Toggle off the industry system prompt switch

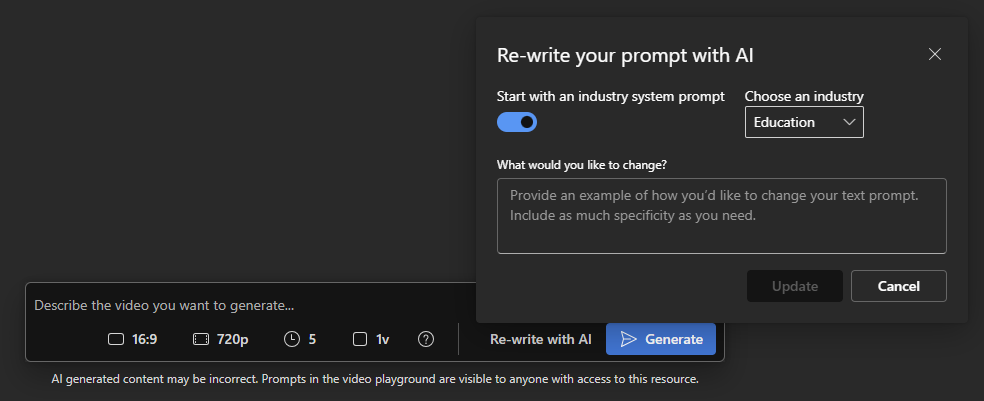tap(517, 122)
